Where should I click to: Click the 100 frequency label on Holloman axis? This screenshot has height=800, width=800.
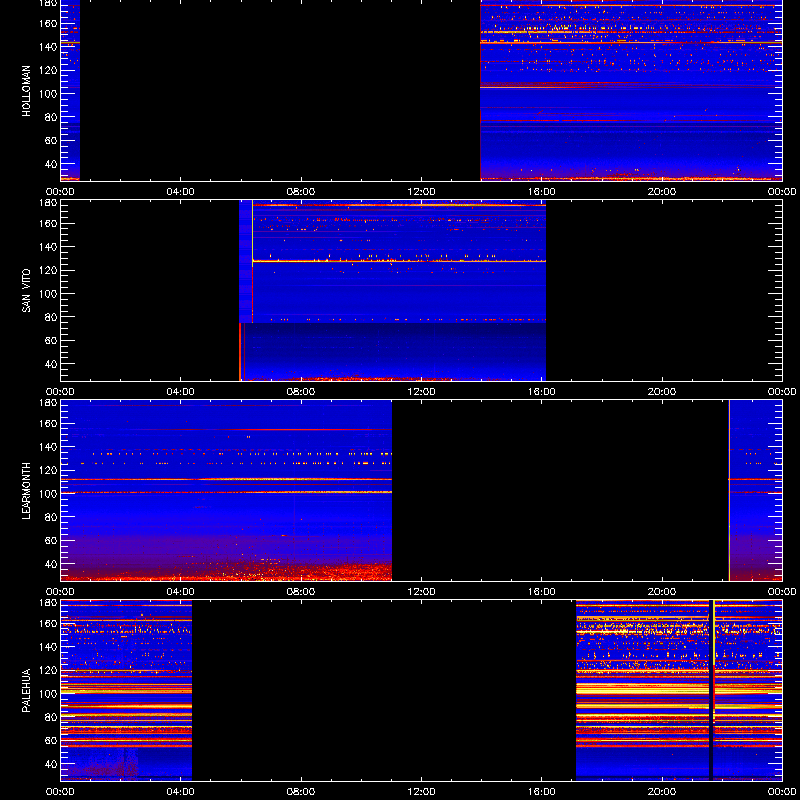(49, 94)
